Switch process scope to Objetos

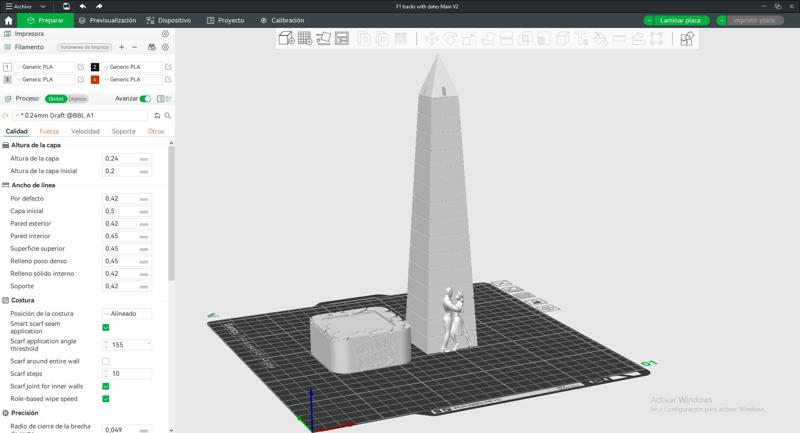[78, 99]
